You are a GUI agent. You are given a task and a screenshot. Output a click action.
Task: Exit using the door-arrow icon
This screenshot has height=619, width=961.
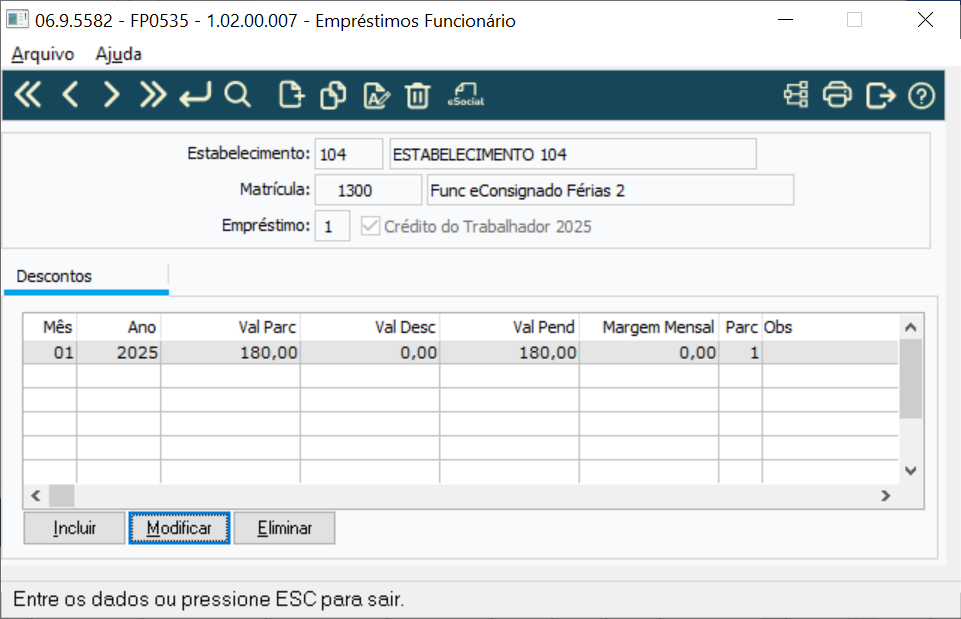(880, 95)
